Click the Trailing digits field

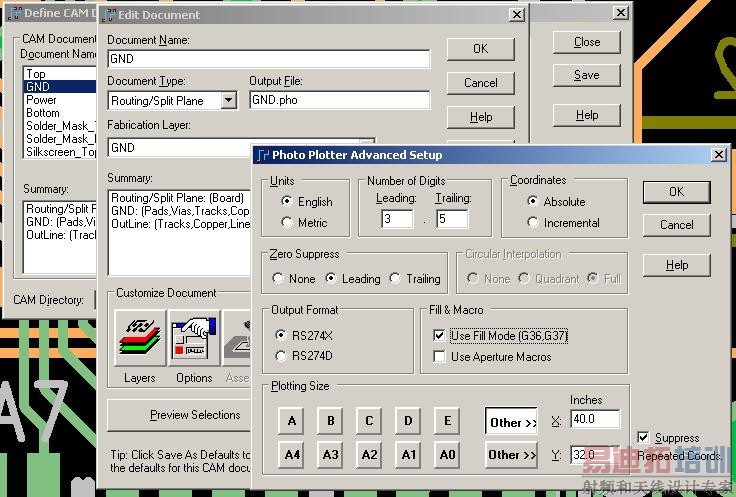tap(452, 219)
